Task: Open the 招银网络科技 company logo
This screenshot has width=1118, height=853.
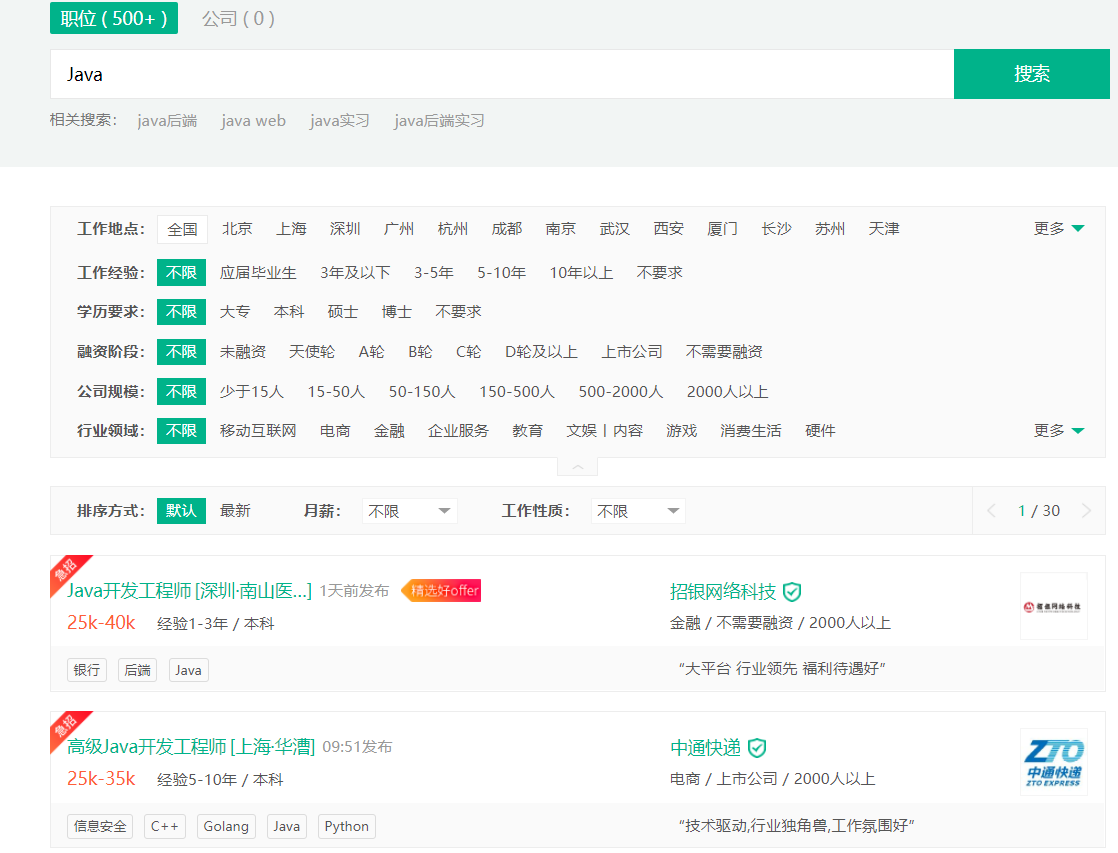Action: coord(1053,606)
